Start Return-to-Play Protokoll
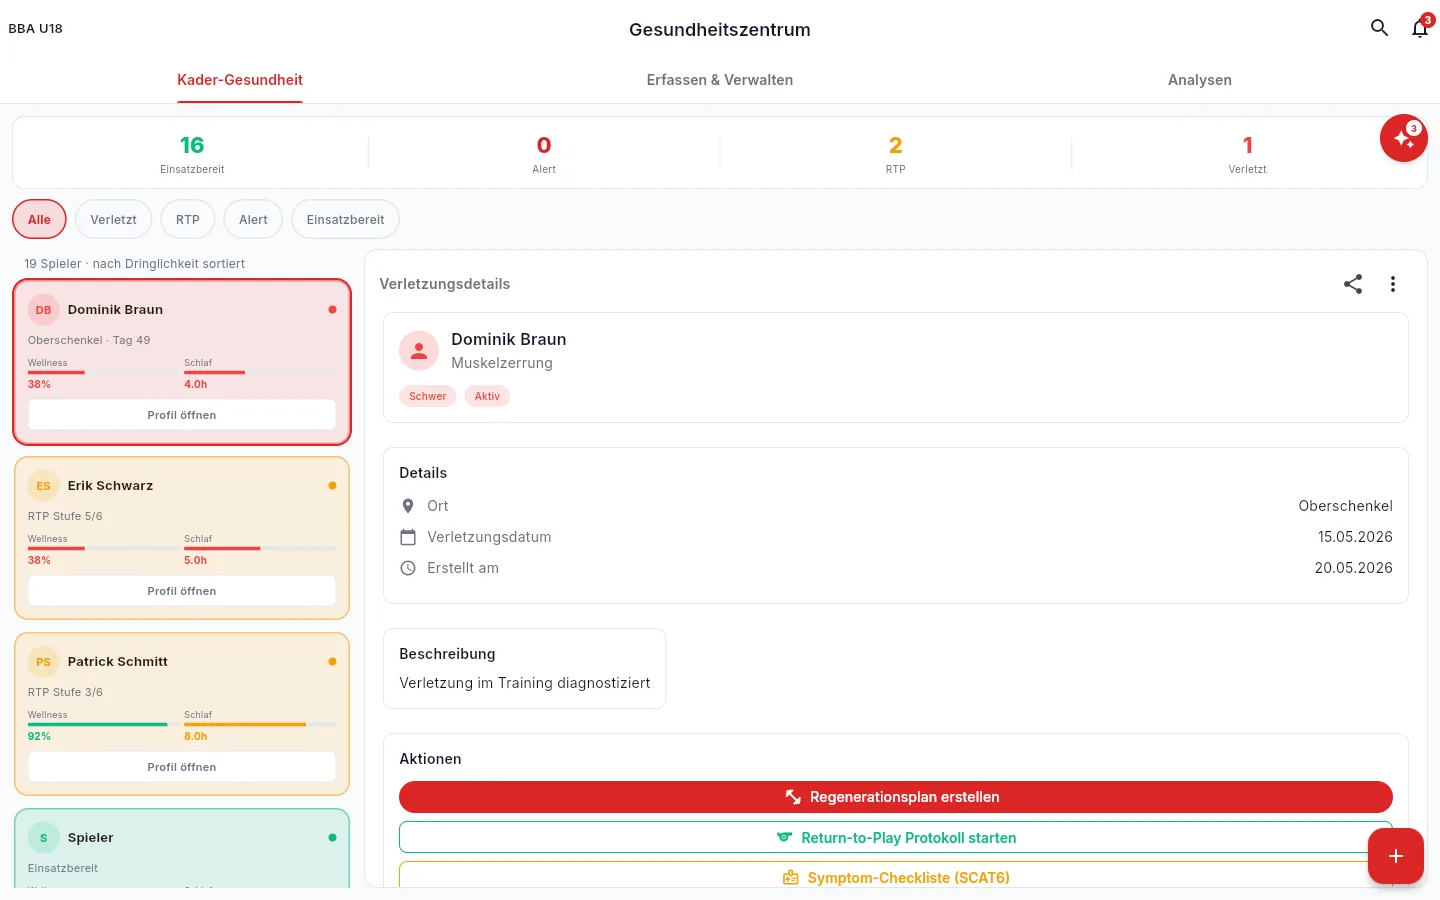This screenshot has height=900, width=1440. tap(896, 838)
